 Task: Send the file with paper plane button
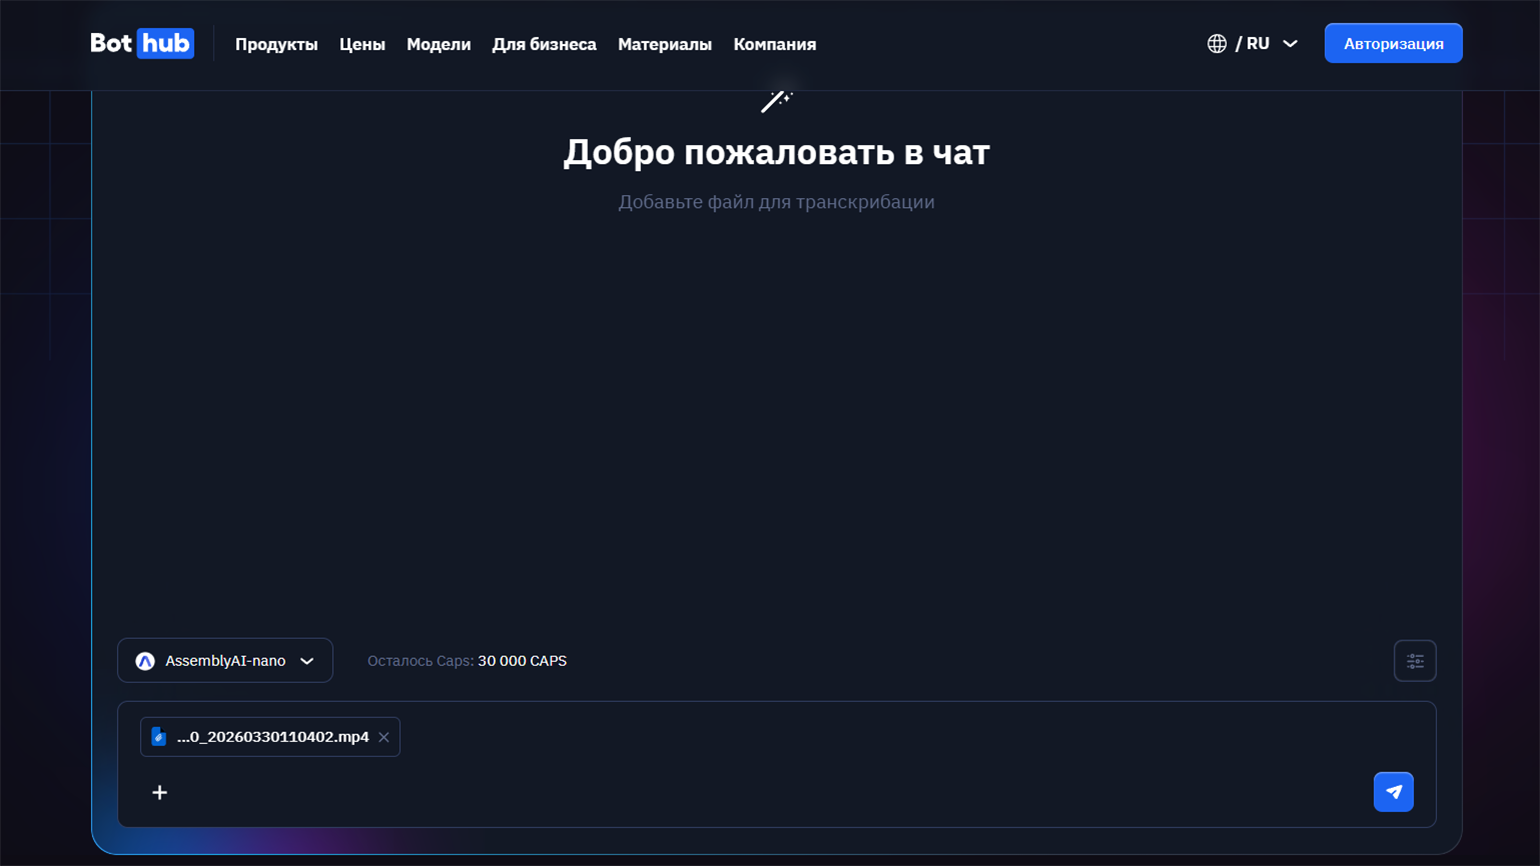tap(1392, 792)
